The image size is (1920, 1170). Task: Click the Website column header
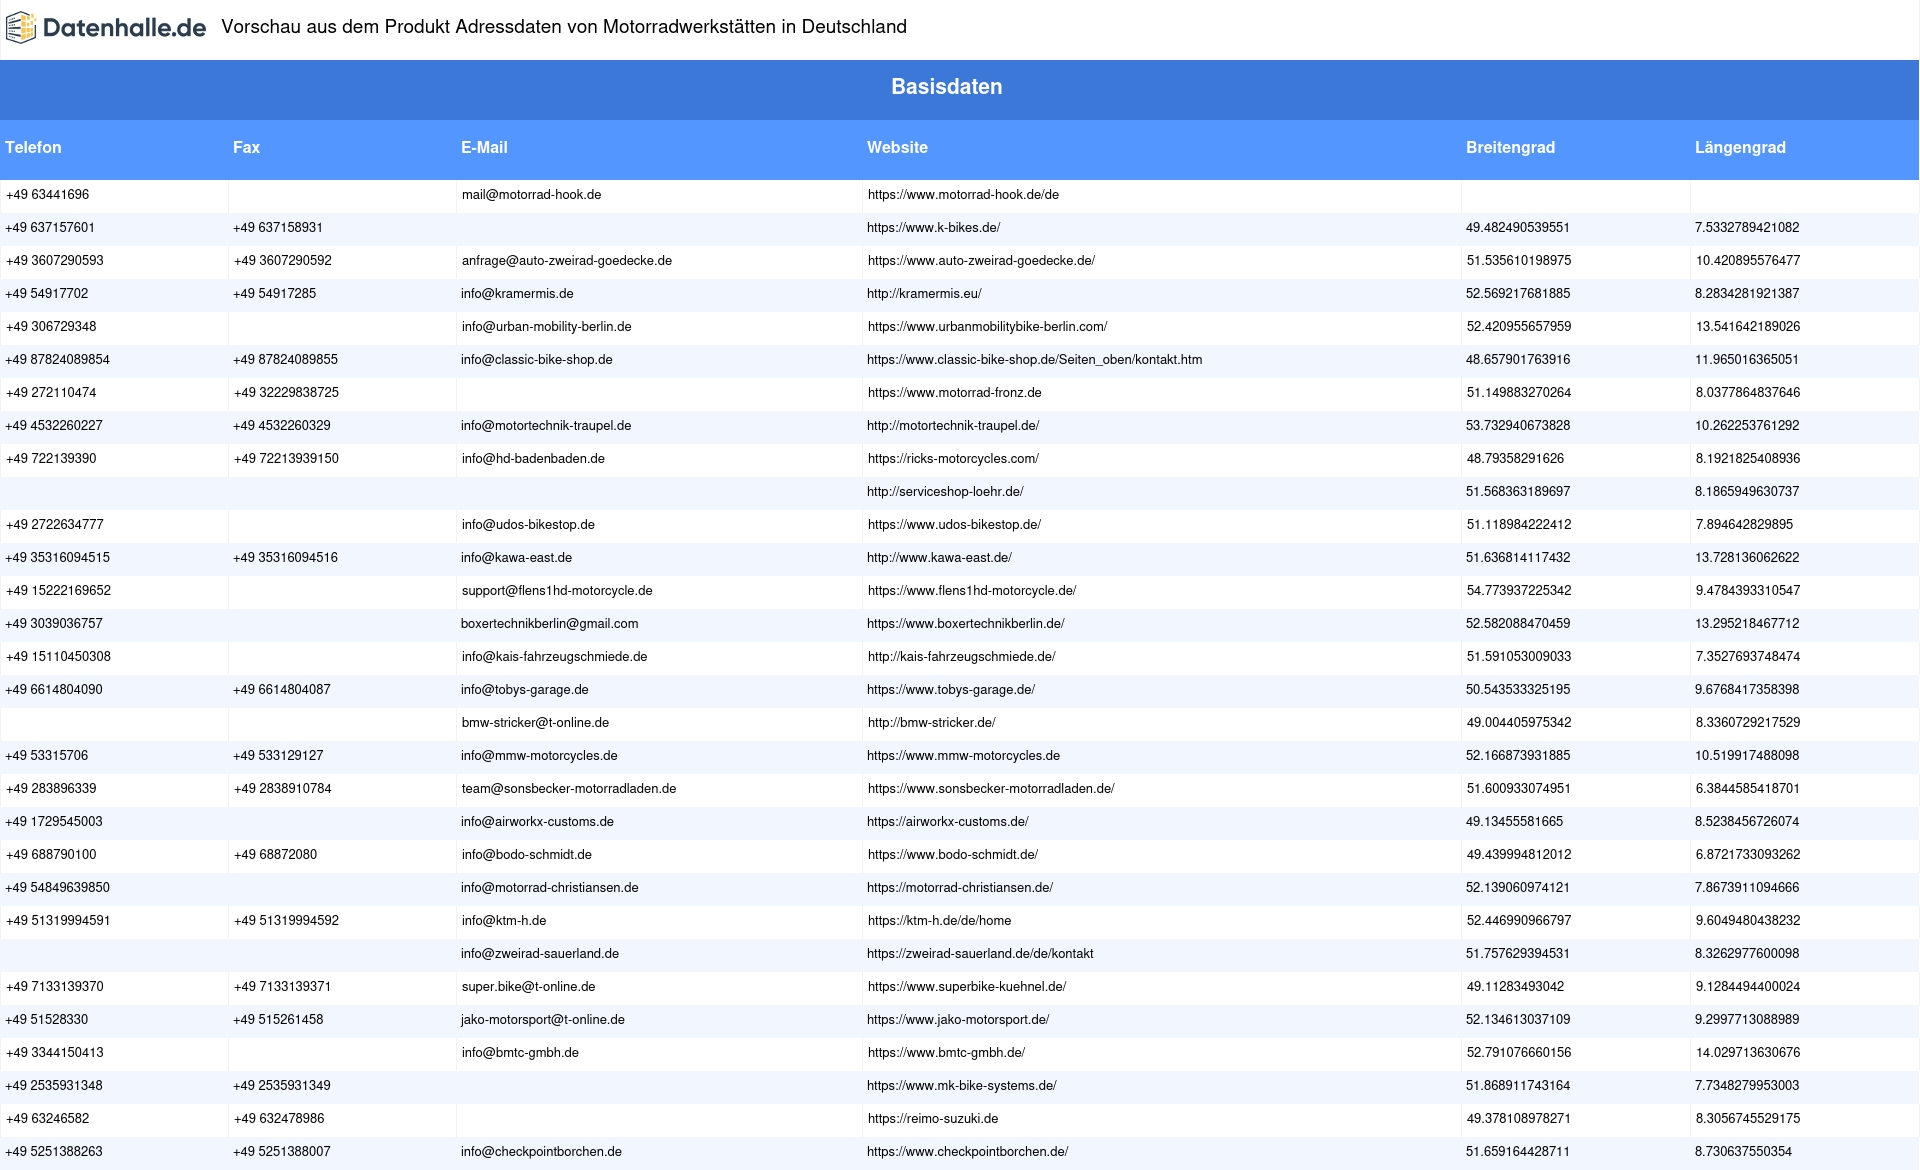897,148
